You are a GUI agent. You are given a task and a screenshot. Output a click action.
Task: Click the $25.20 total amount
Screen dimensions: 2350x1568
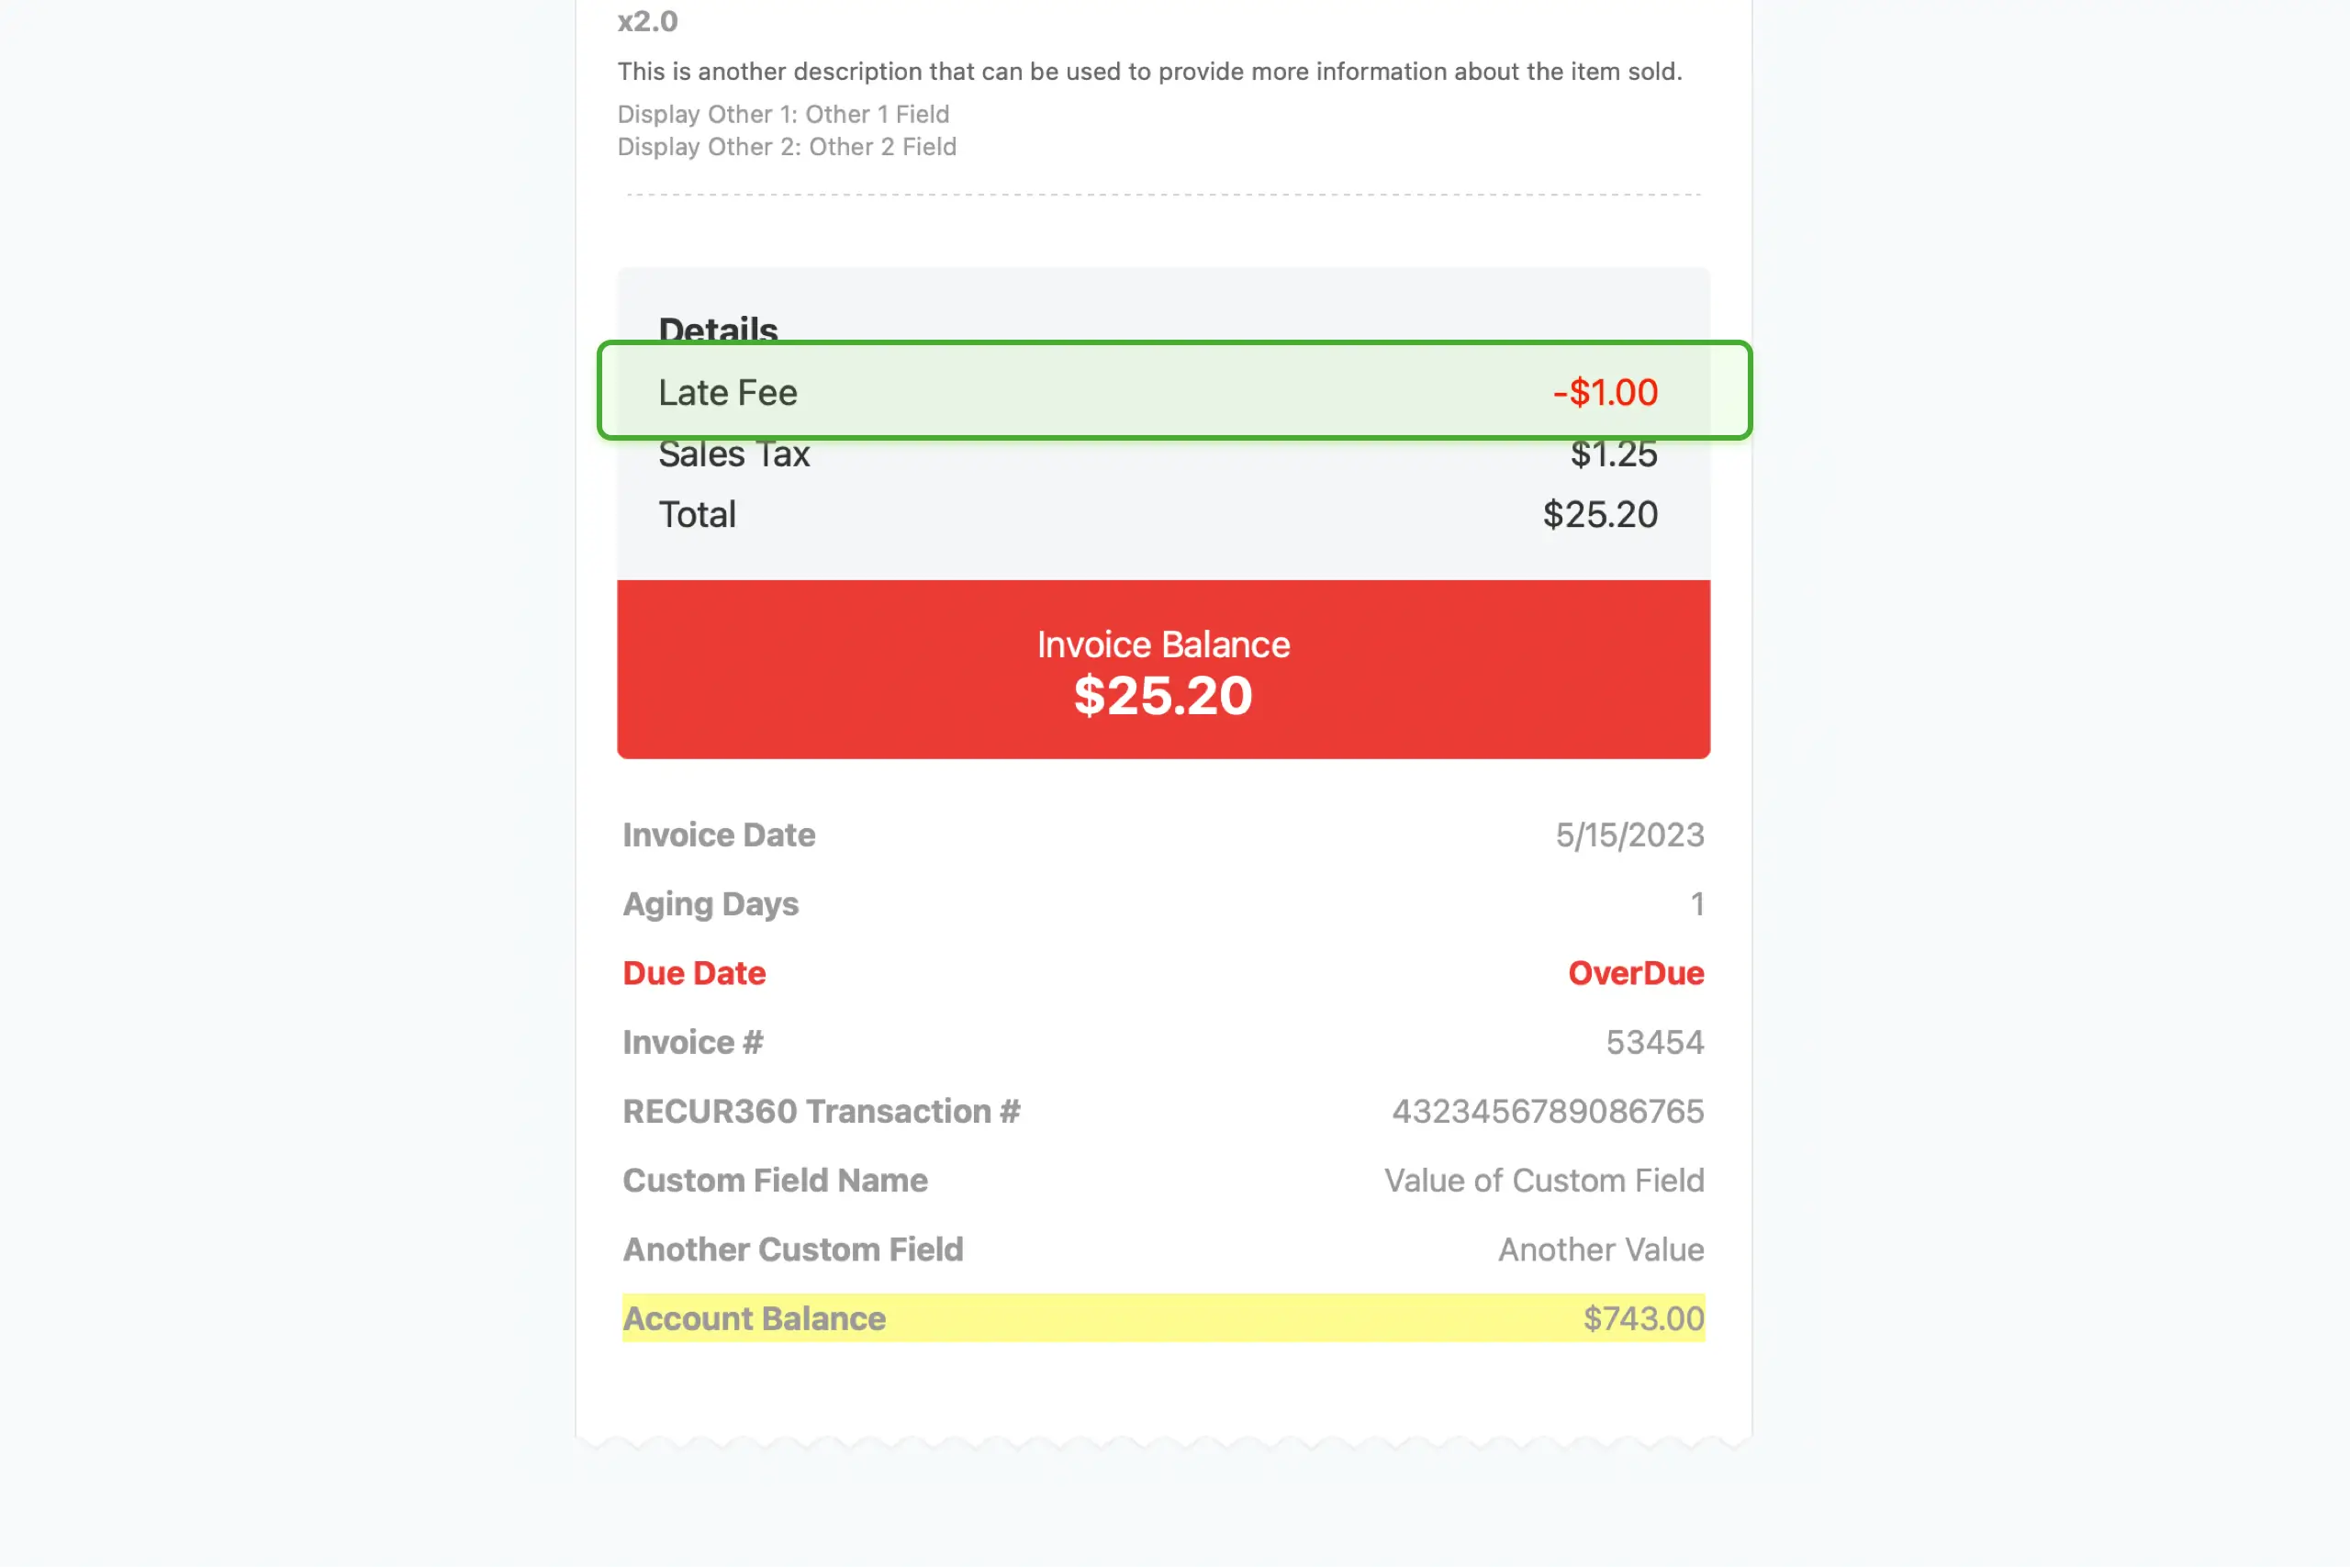coord(1600,515)
